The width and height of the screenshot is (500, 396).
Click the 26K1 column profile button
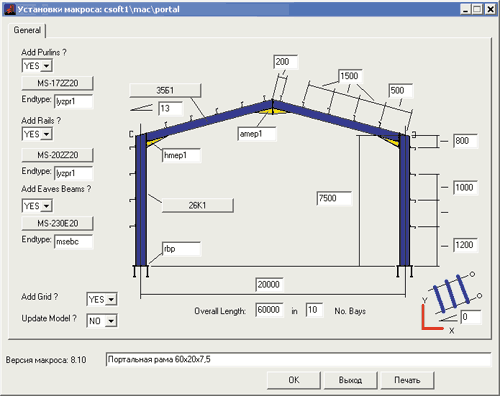[197, 205]
